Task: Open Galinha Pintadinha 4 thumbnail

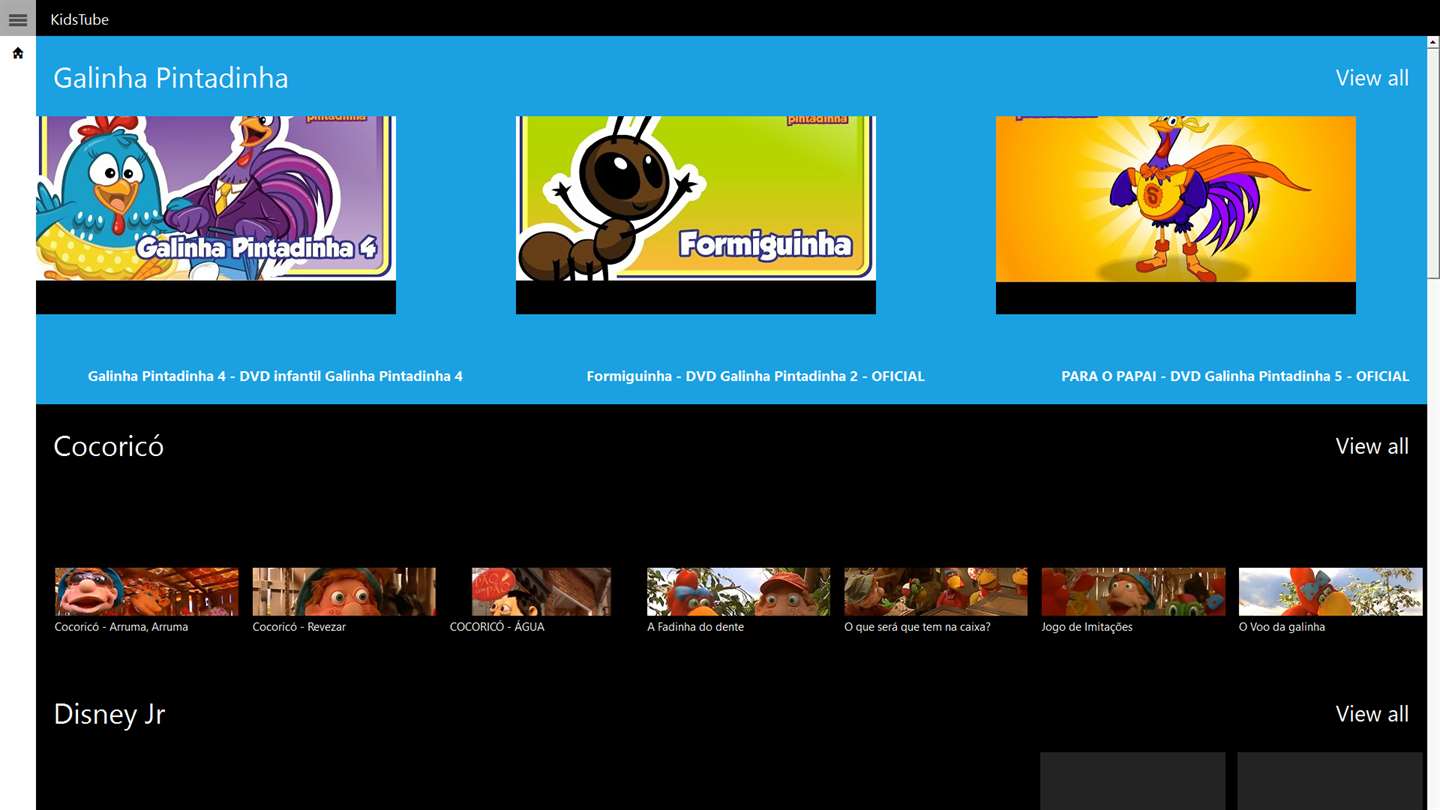Action: 216,215
